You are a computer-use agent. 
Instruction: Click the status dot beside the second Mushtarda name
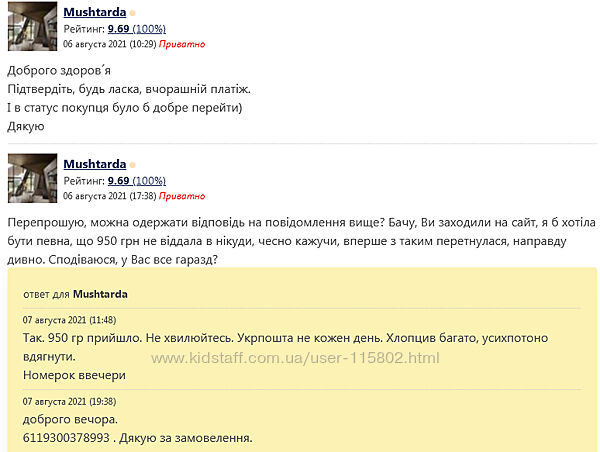[x=133, y=164]
